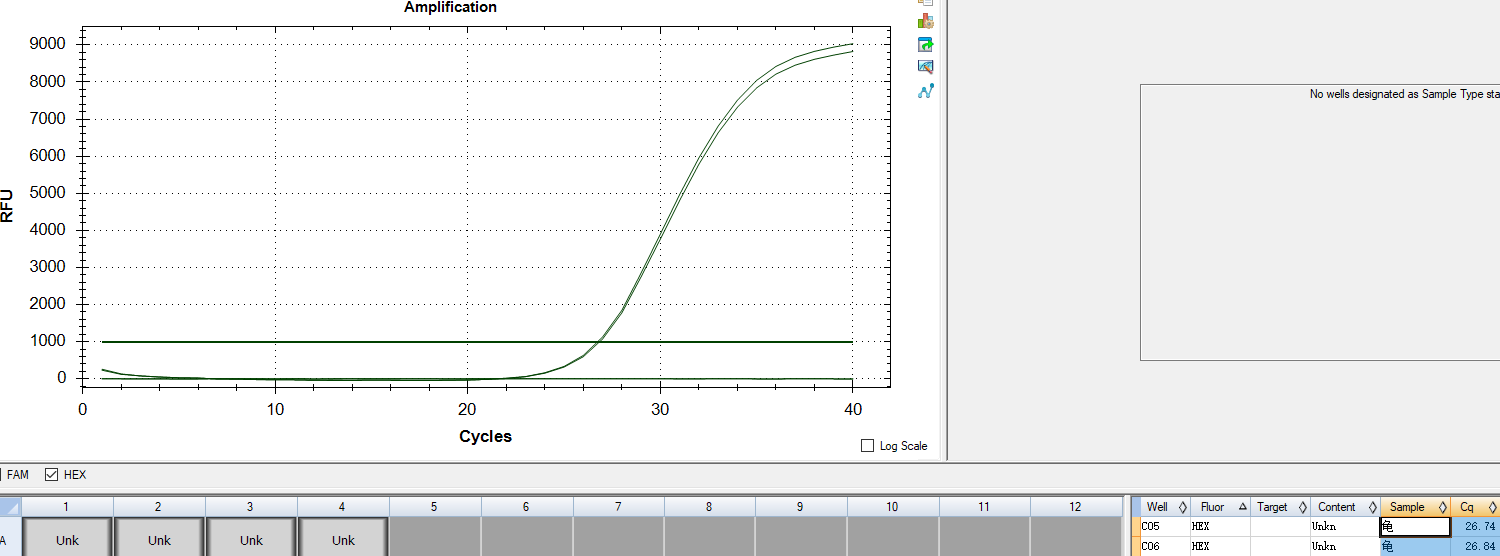Click the RFU axis label

(x=8, y=205)
